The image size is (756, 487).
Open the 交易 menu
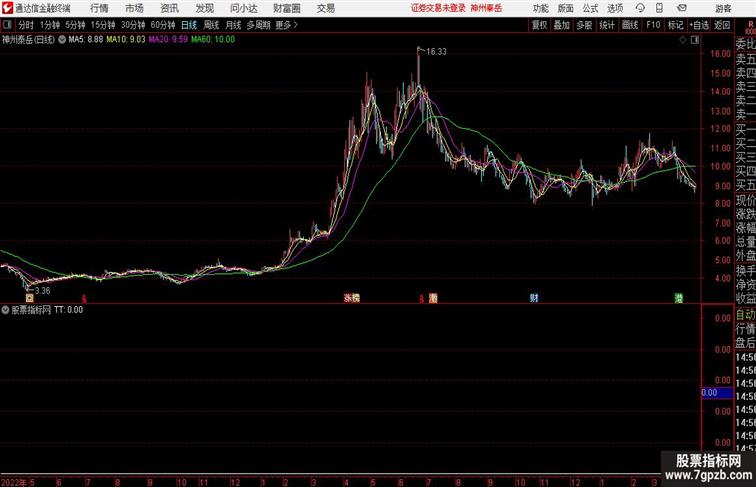pyautogui.click(x=326, y=8)
